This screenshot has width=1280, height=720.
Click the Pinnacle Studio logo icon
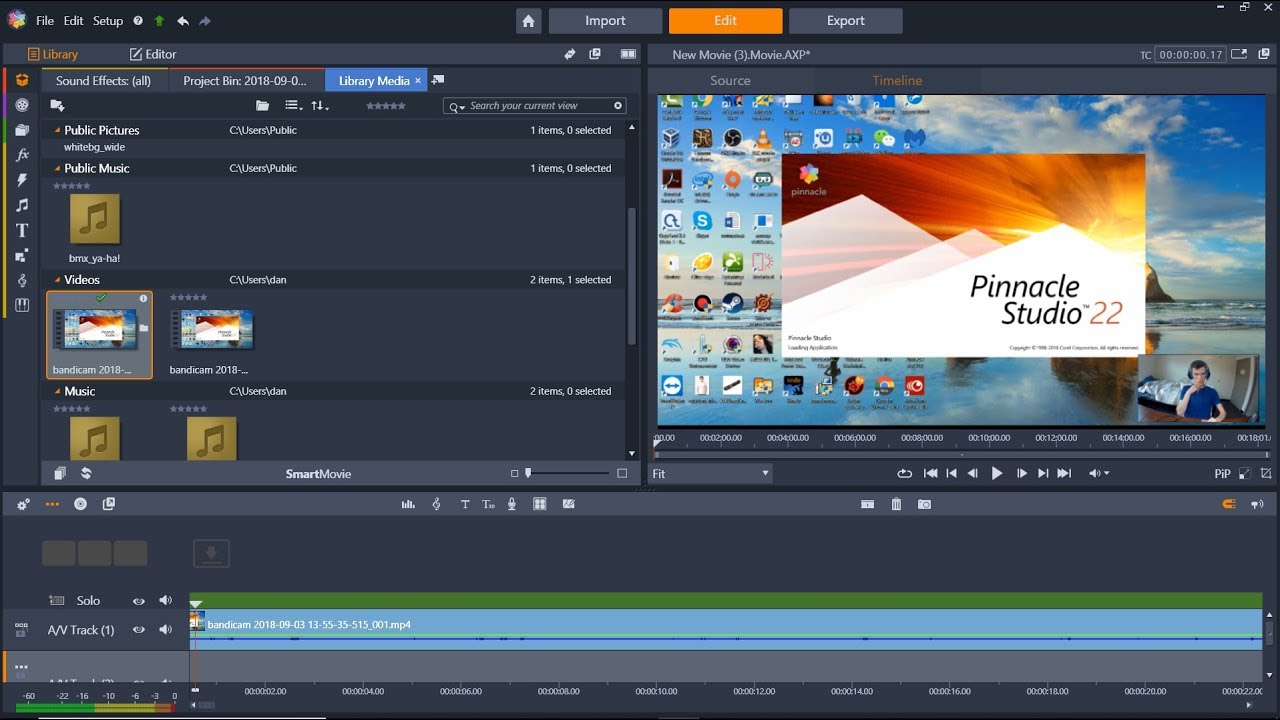[15, 19]
